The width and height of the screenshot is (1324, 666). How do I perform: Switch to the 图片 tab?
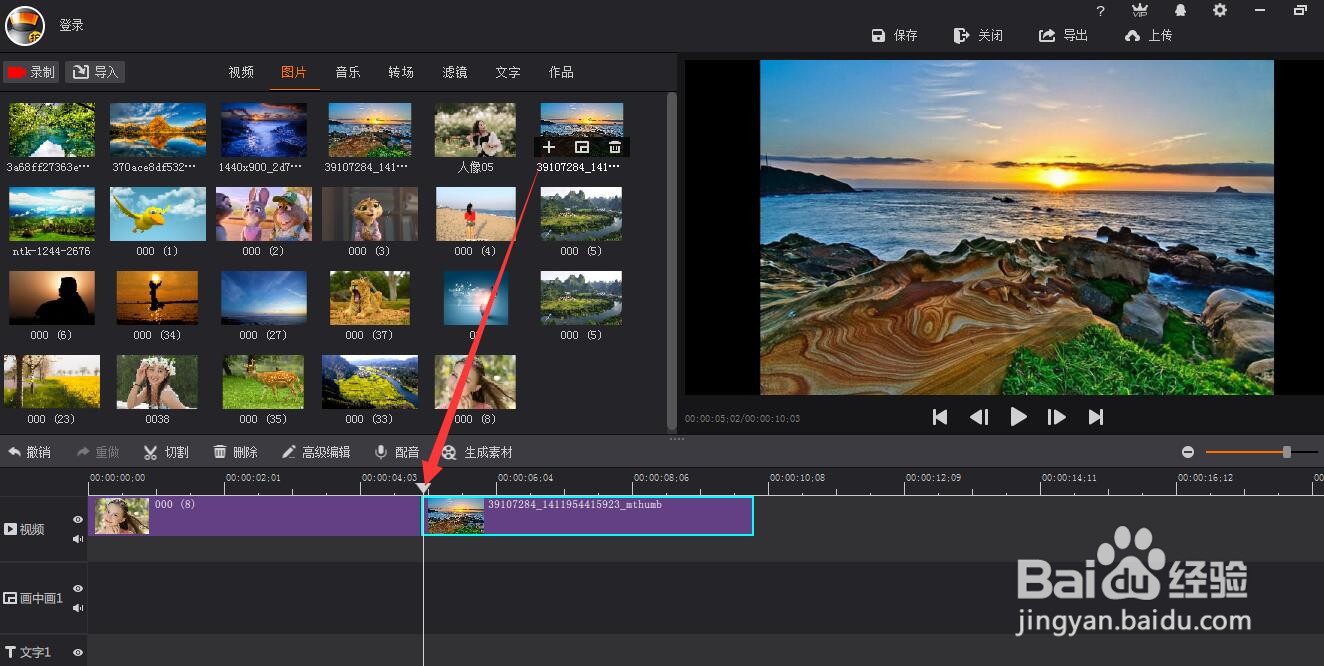(x=294, y=72)
